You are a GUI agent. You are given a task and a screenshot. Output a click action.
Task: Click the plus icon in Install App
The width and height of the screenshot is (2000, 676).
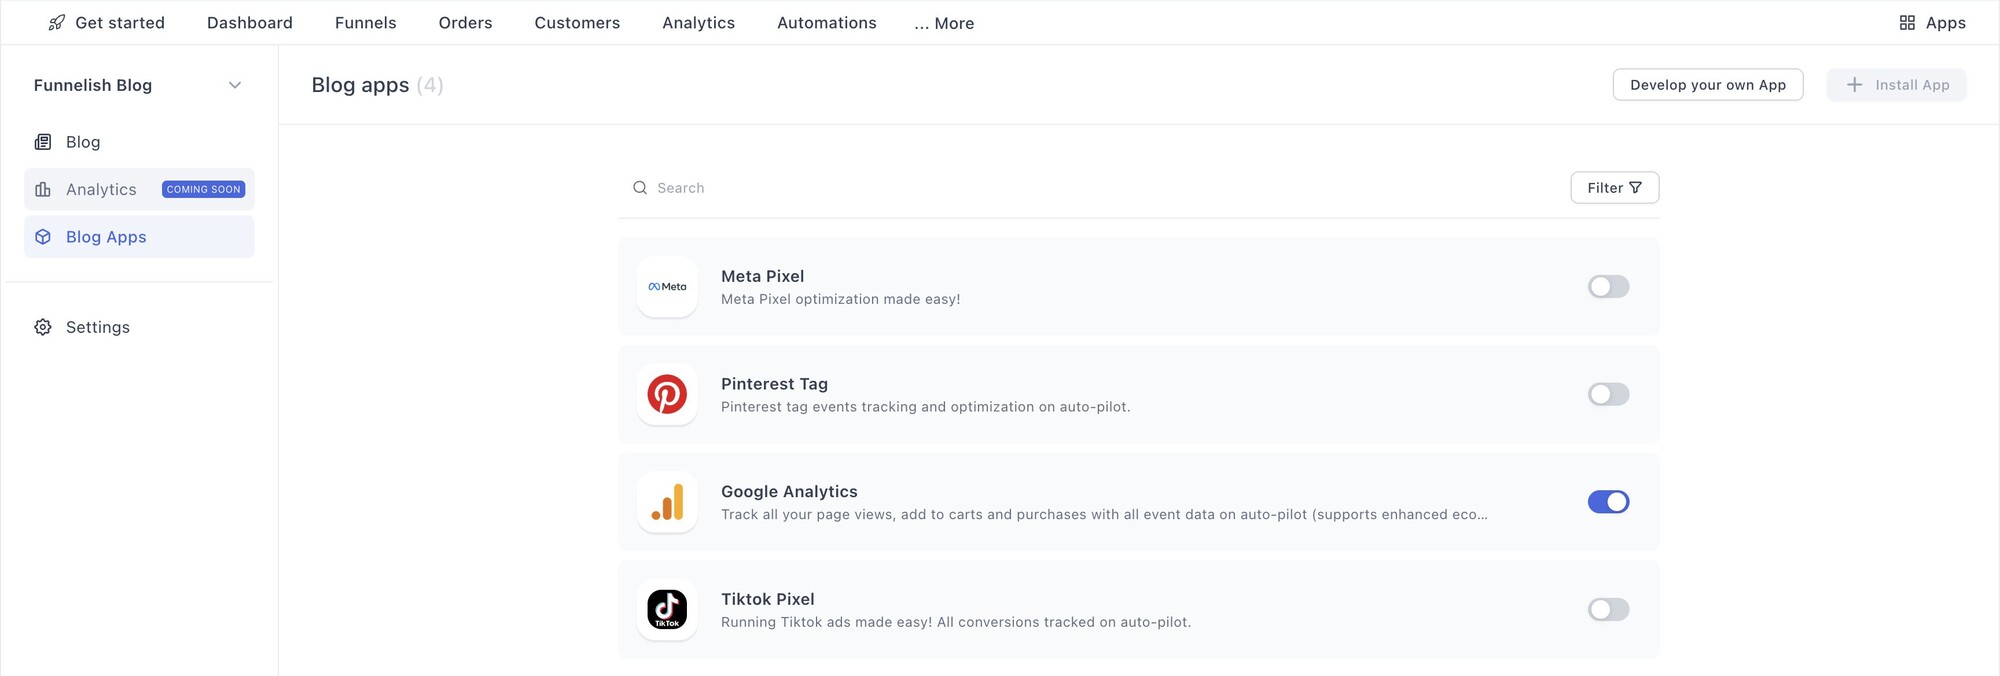pyautogui.click(x=1854, y=85)
